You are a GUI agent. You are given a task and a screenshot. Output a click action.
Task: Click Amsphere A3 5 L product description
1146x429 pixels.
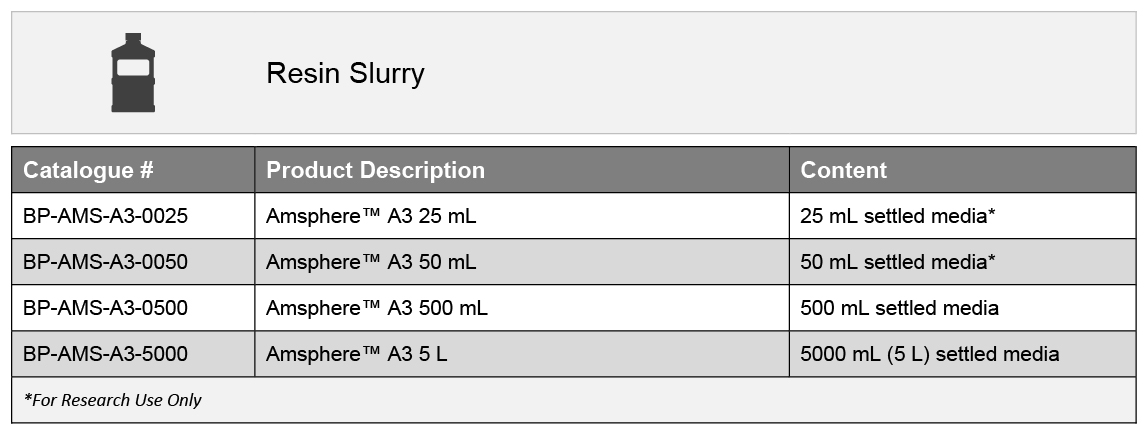pyautogui.click(x=357, y=354)
